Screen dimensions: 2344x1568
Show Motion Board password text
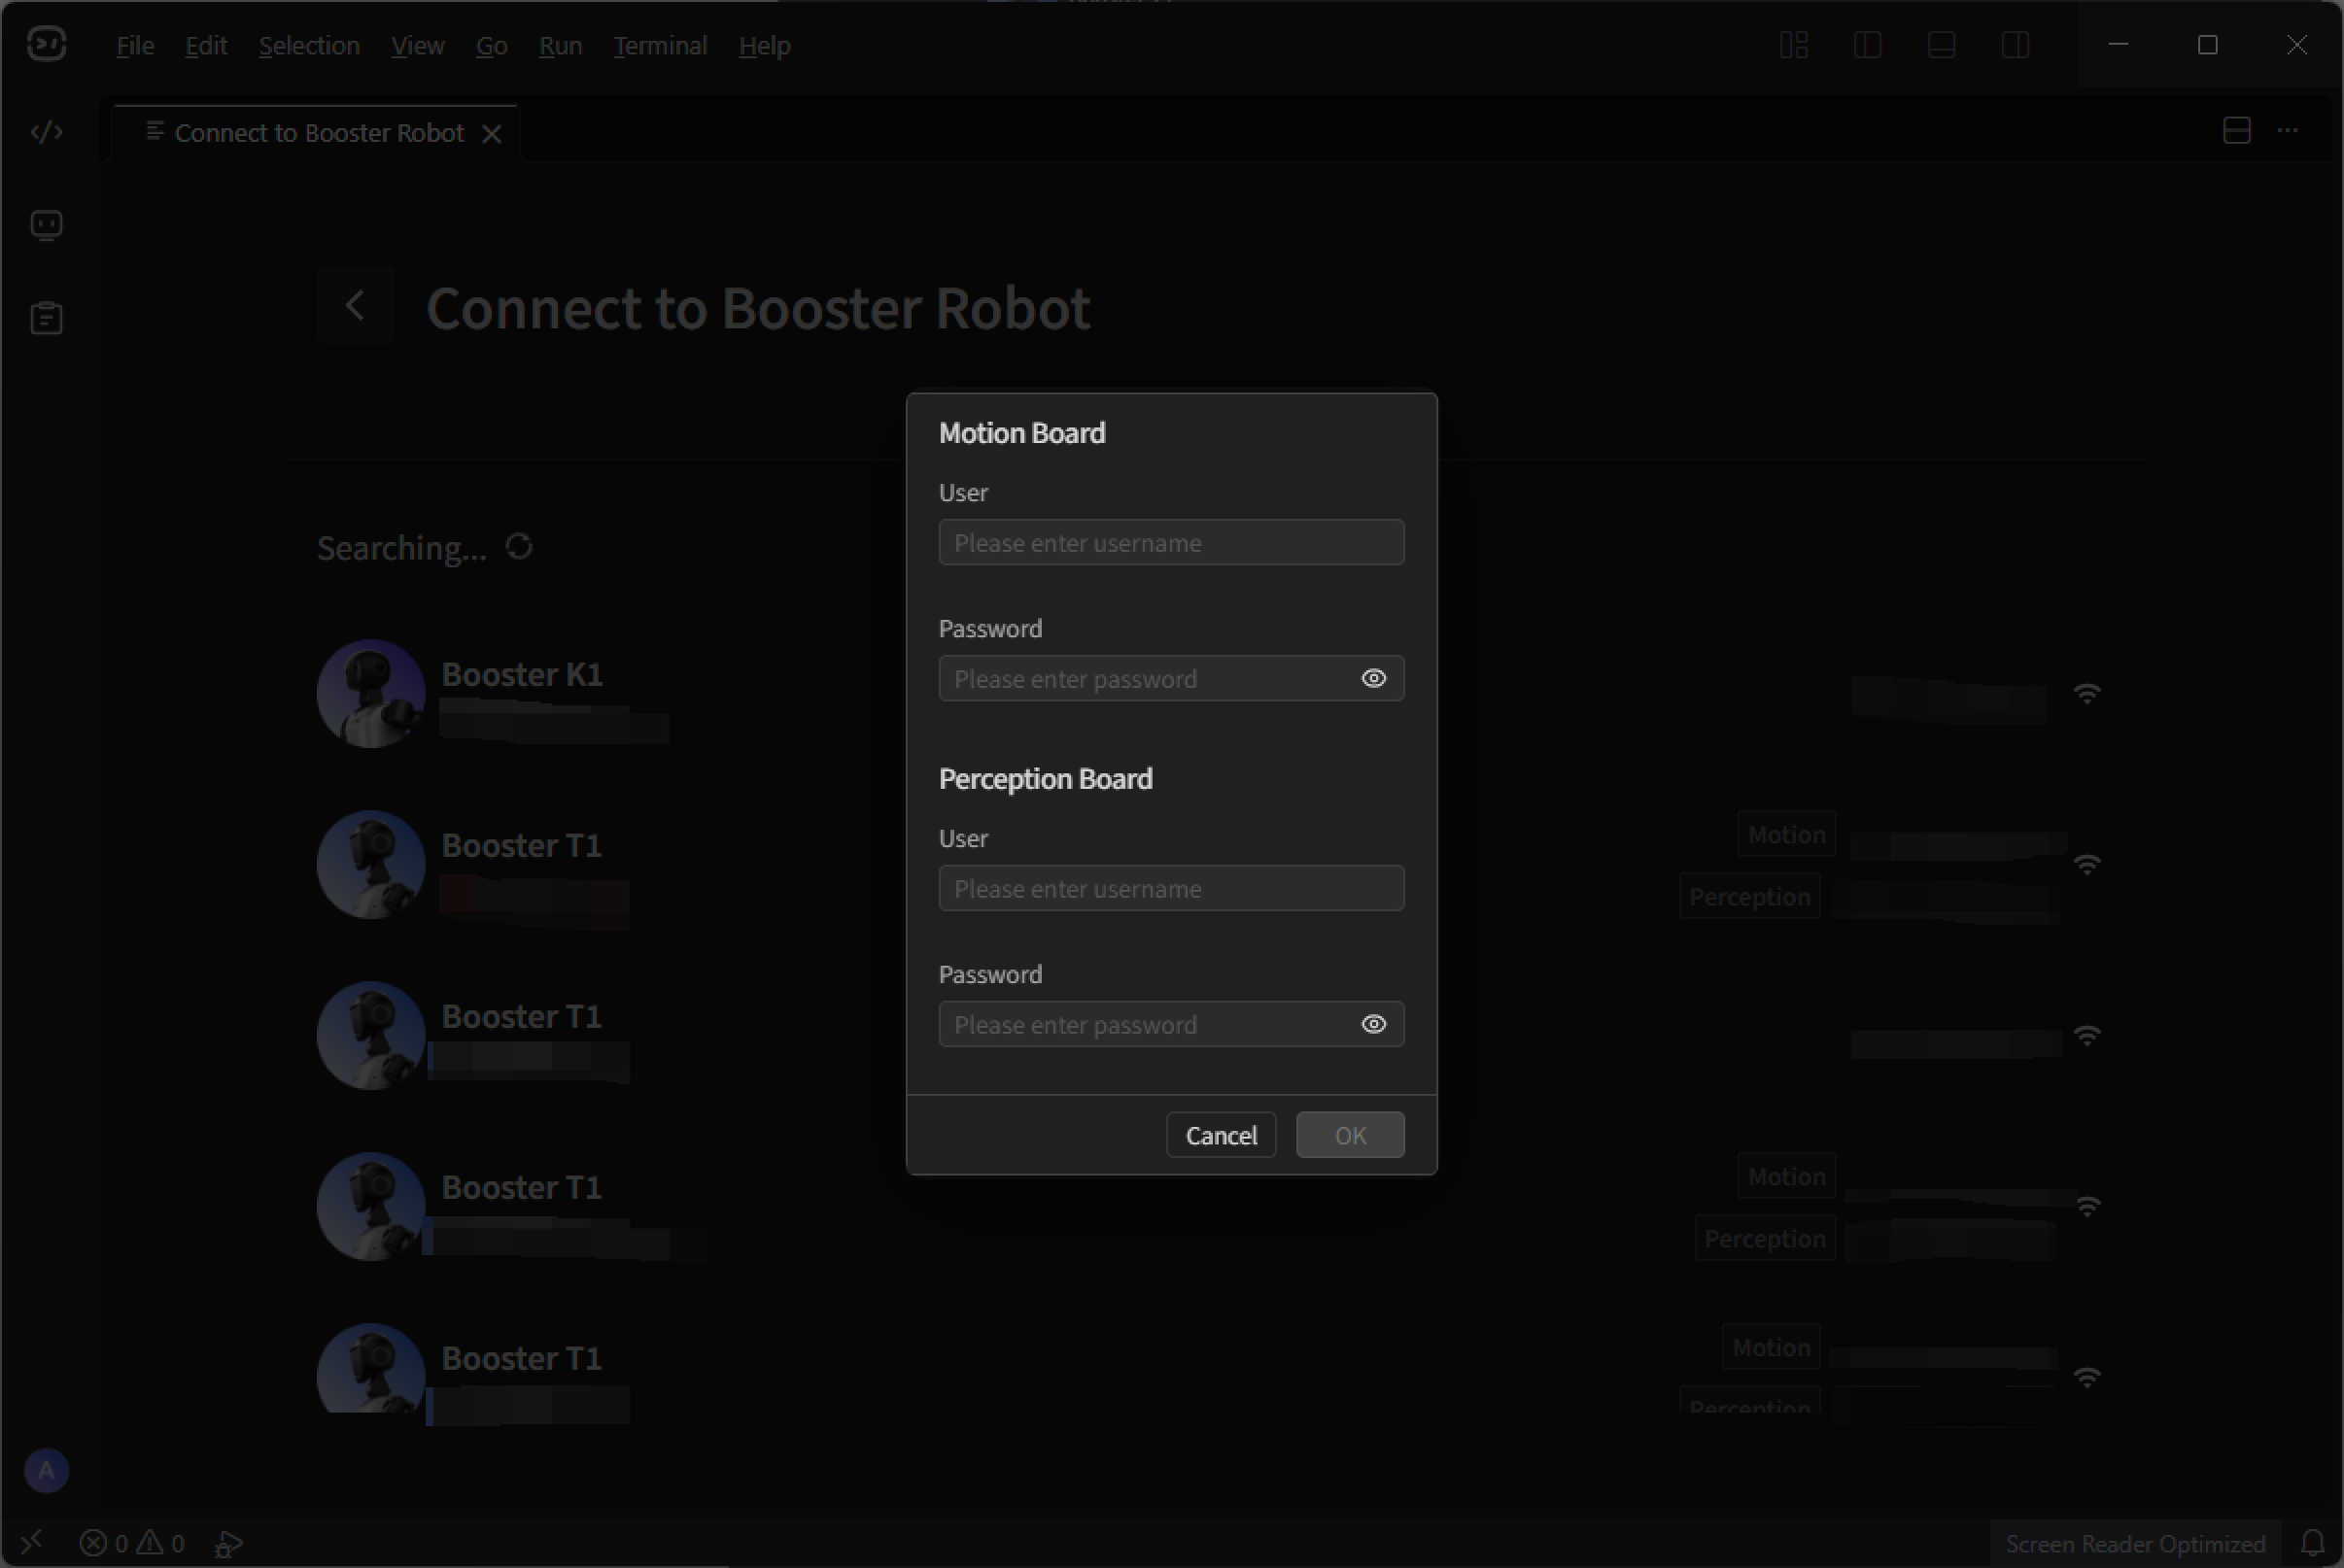pyautogui.click(x=1374, y=678)
